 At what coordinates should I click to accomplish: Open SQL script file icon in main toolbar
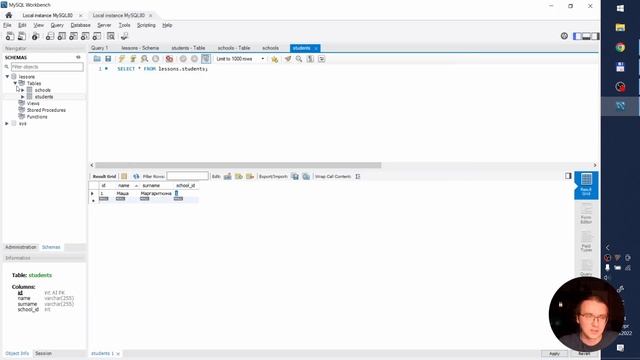coord(22,36)
